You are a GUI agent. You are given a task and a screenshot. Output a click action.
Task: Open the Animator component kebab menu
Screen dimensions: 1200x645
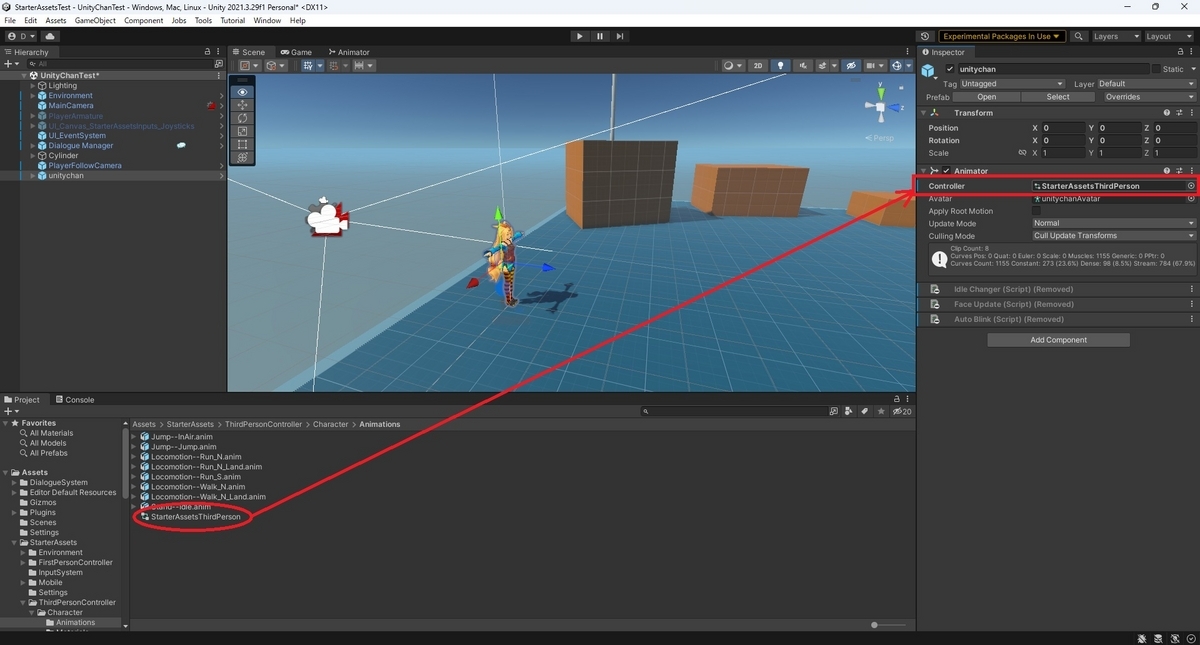1192,171
